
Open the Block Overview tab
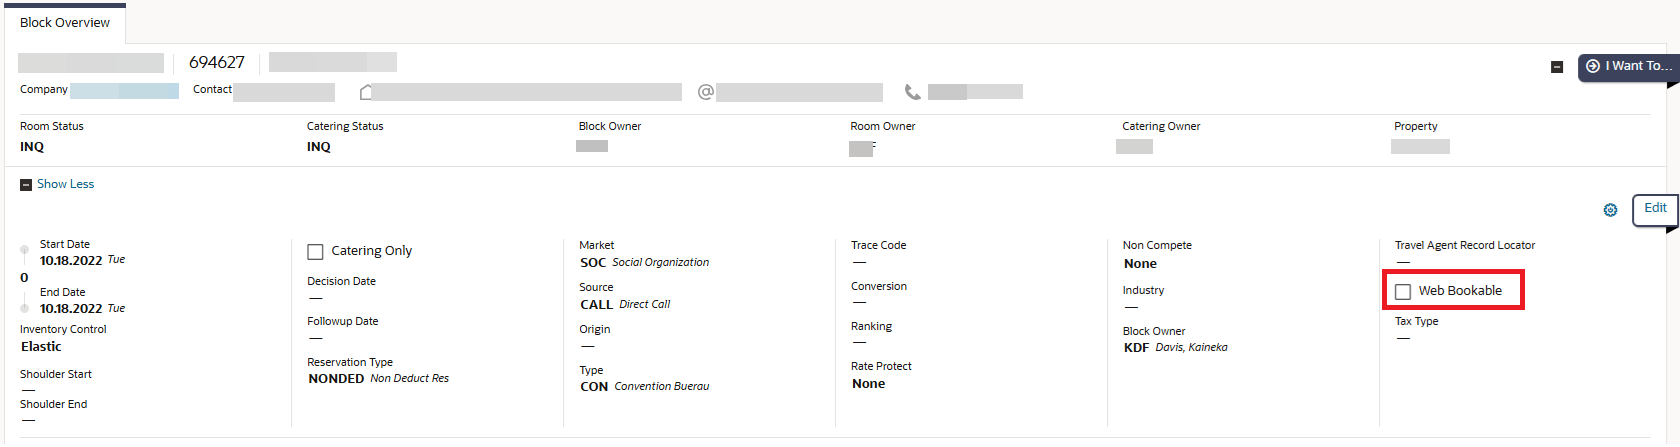click(65, 22)
